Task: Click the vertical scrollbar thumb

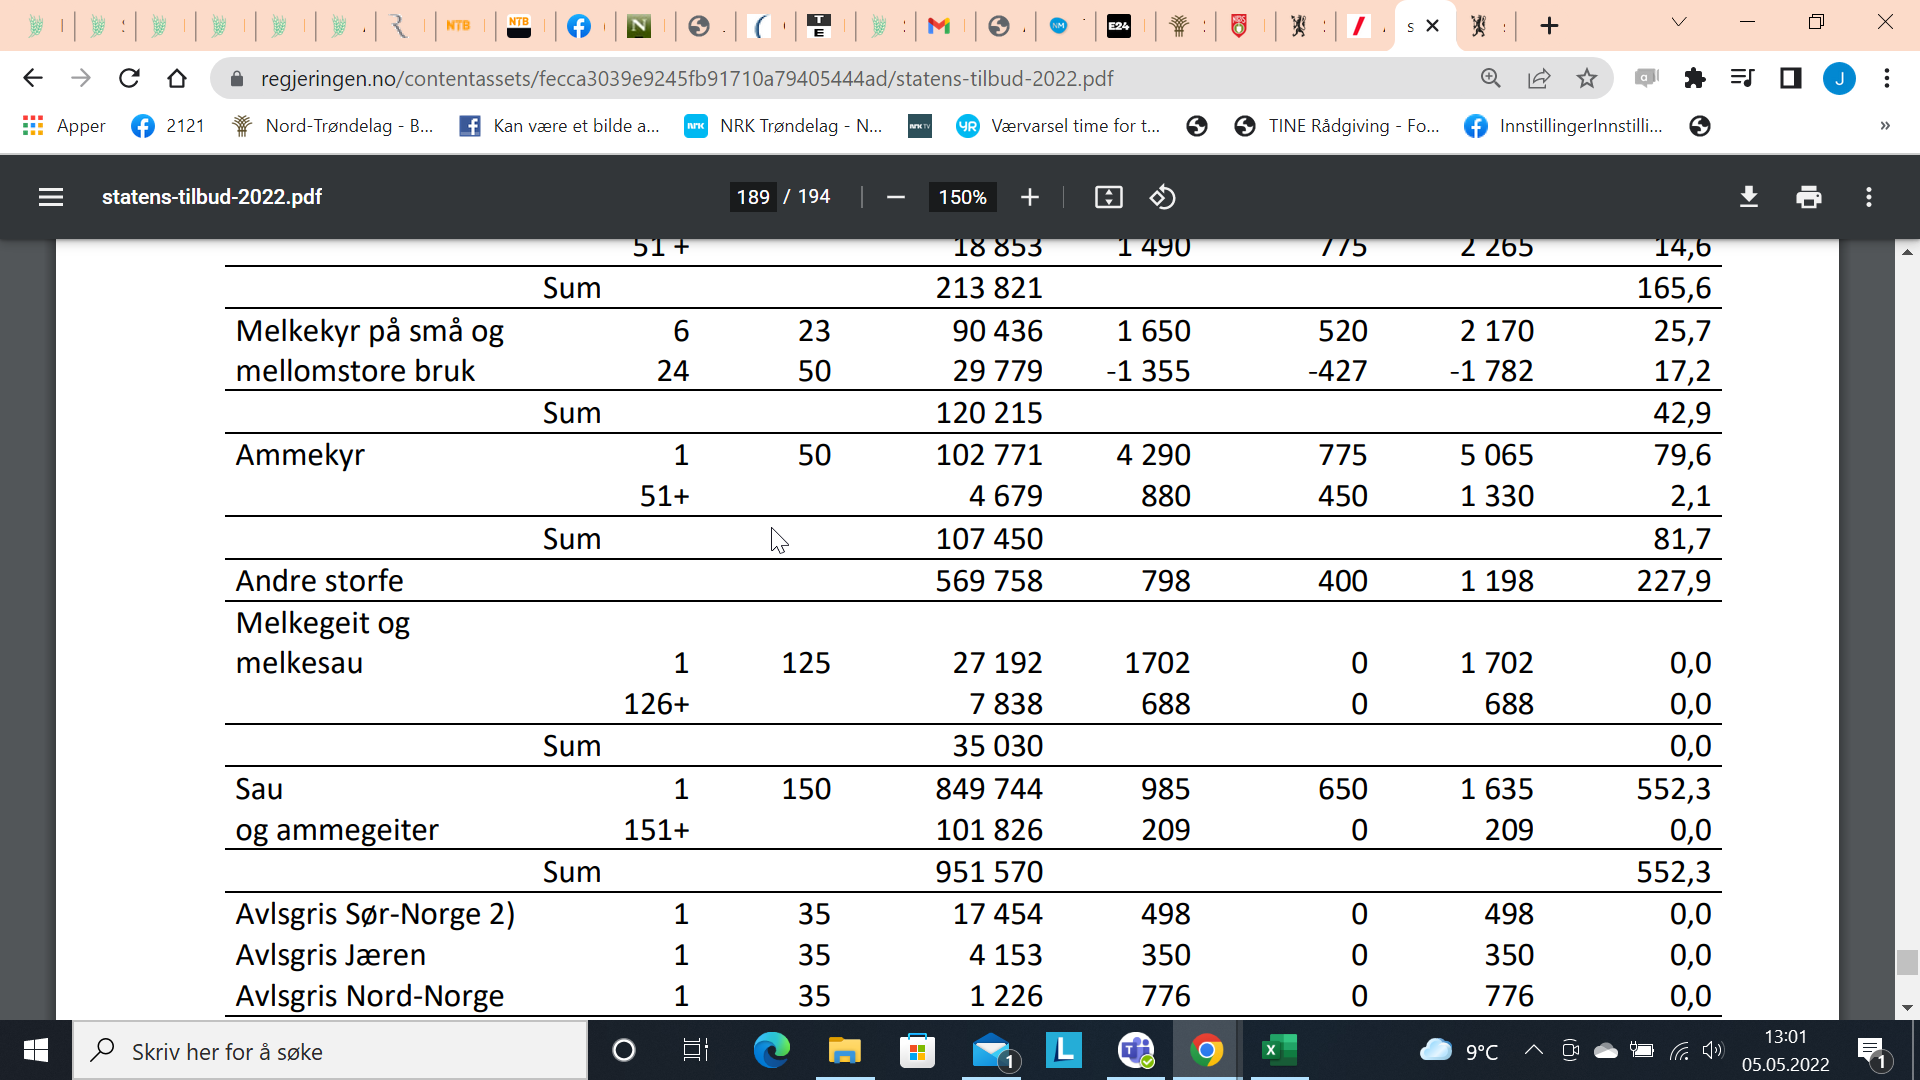Action: tap(1907, 962)
